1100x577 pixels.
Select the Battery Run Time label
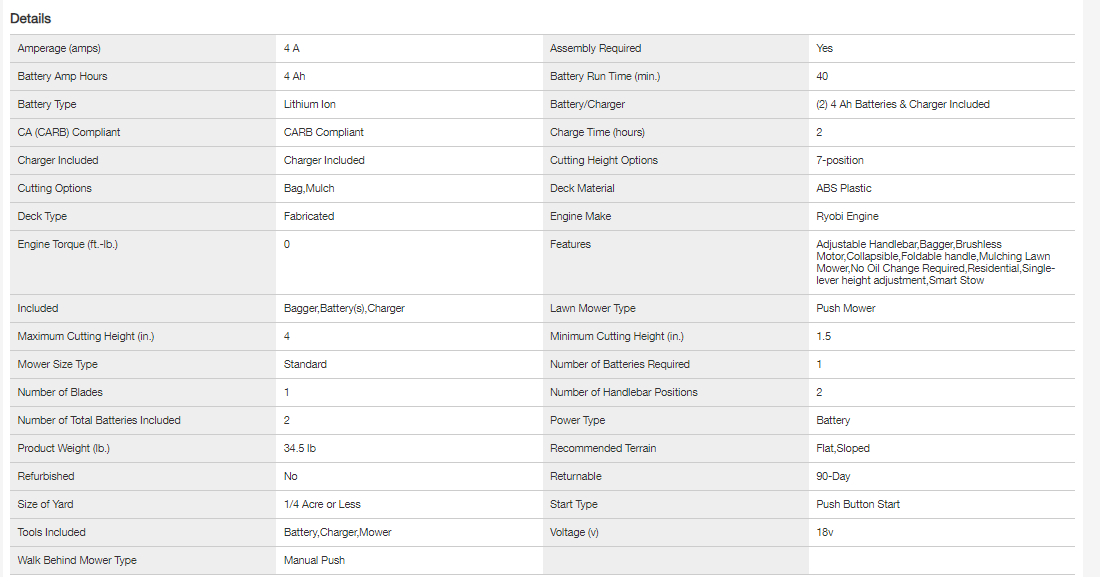[604, 77]
